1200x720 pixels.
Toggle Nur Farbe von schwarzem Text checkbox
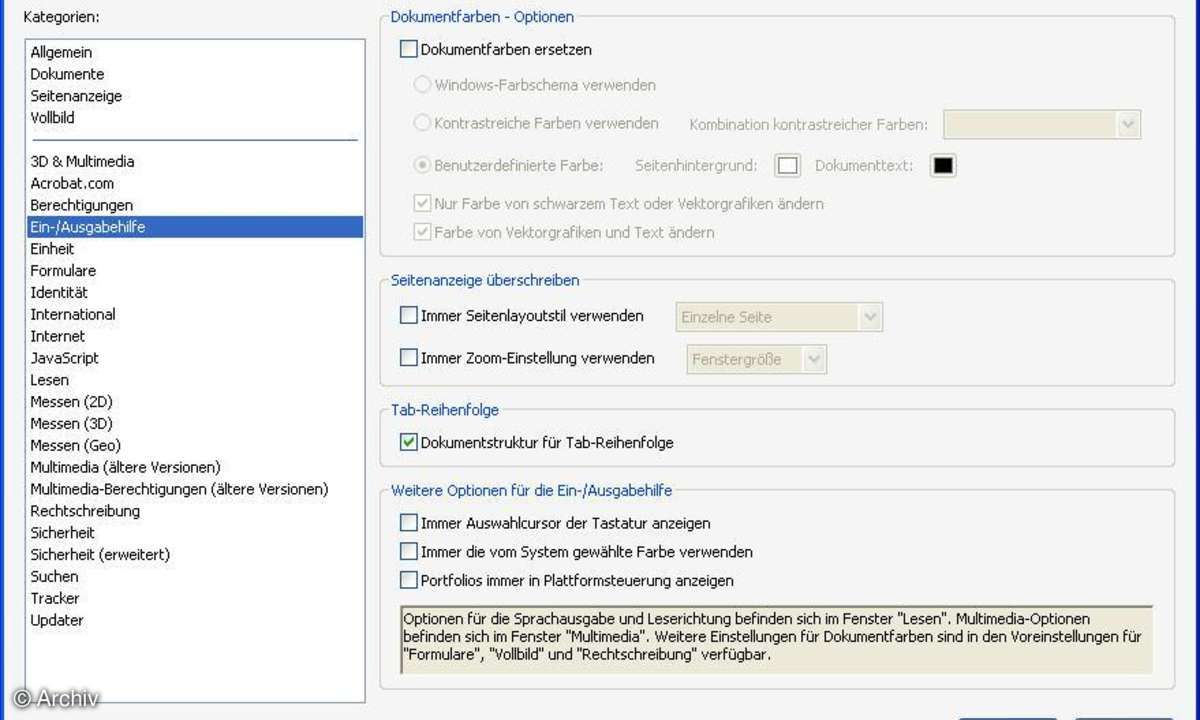click(x=422, y=204)
